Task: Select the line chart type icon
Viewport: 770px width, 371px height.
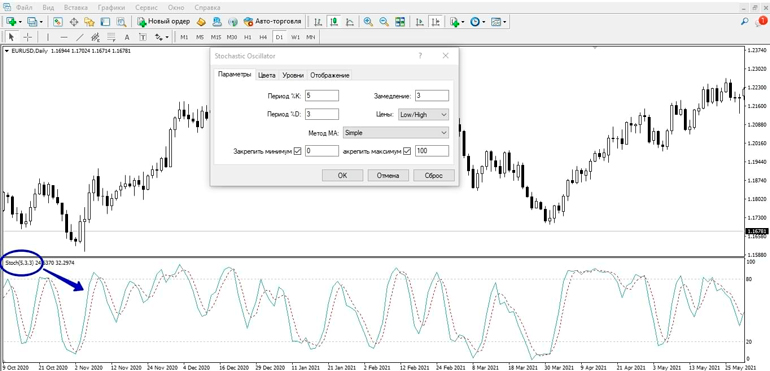Action: coord(350,22)
